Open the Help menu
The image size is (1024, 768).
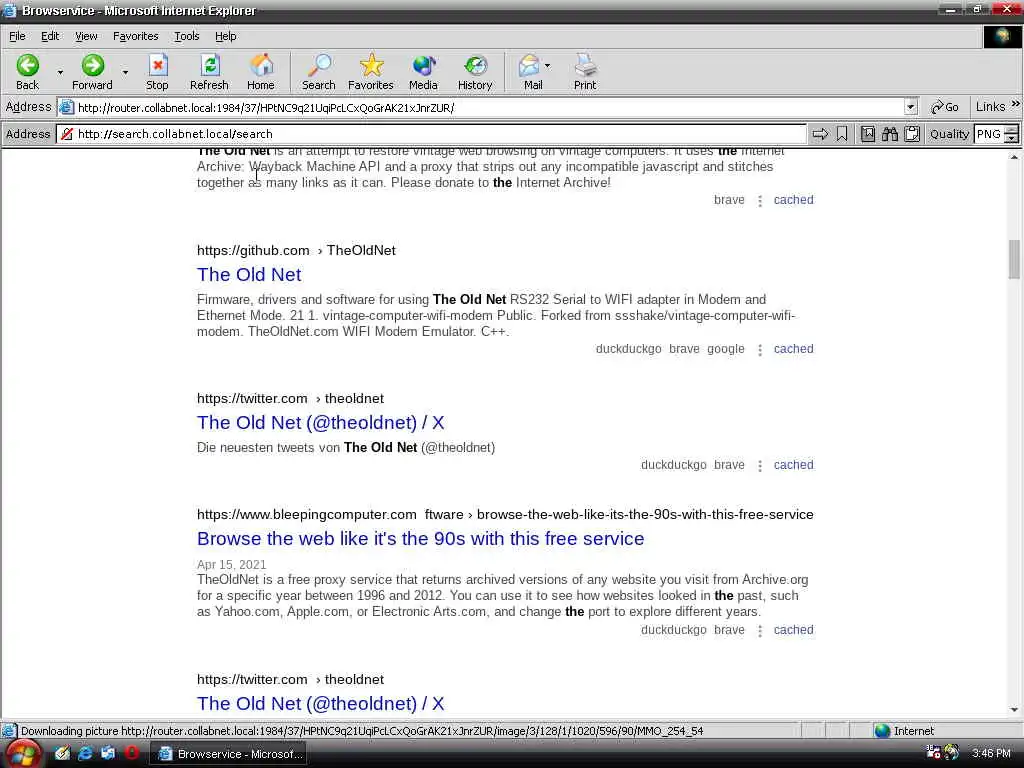click(x=226, y=36)
